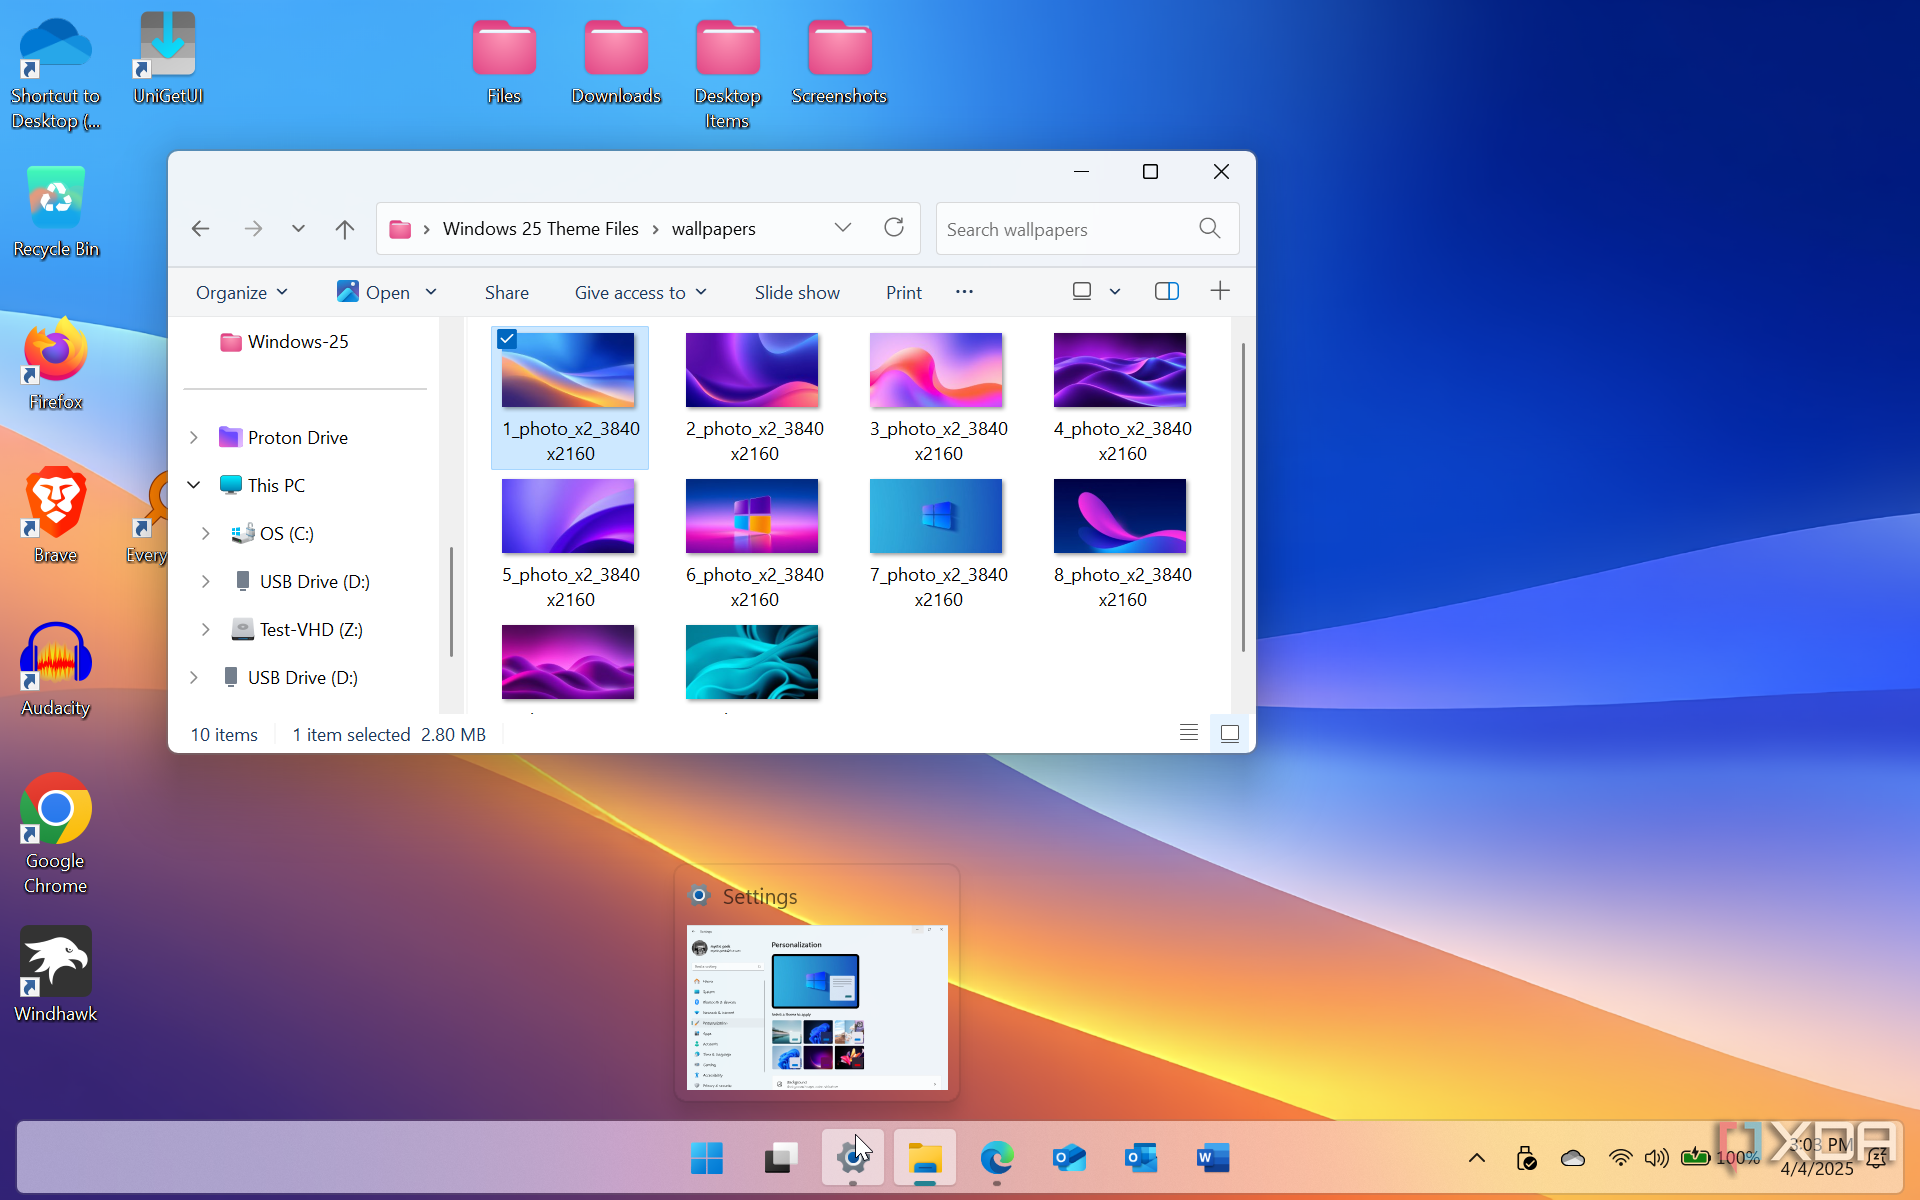
Task: Open the Organize menu
Action: pos(242,292)
